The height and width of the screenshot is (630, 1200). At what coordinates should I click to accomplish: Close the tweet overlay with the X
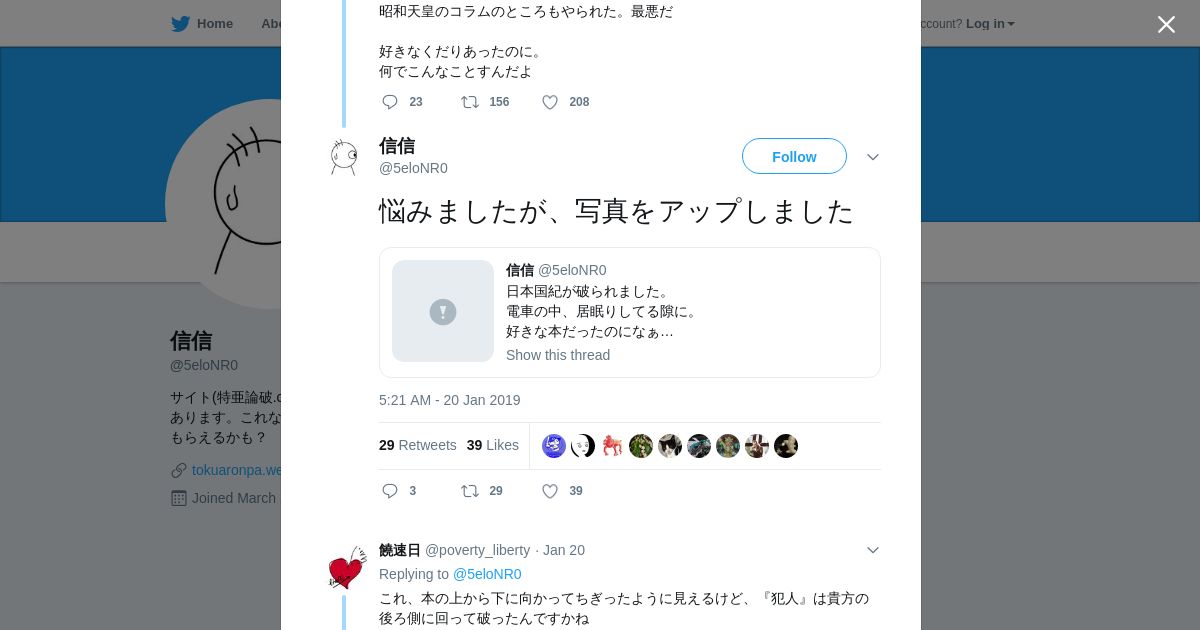[x=1166, y=24]
